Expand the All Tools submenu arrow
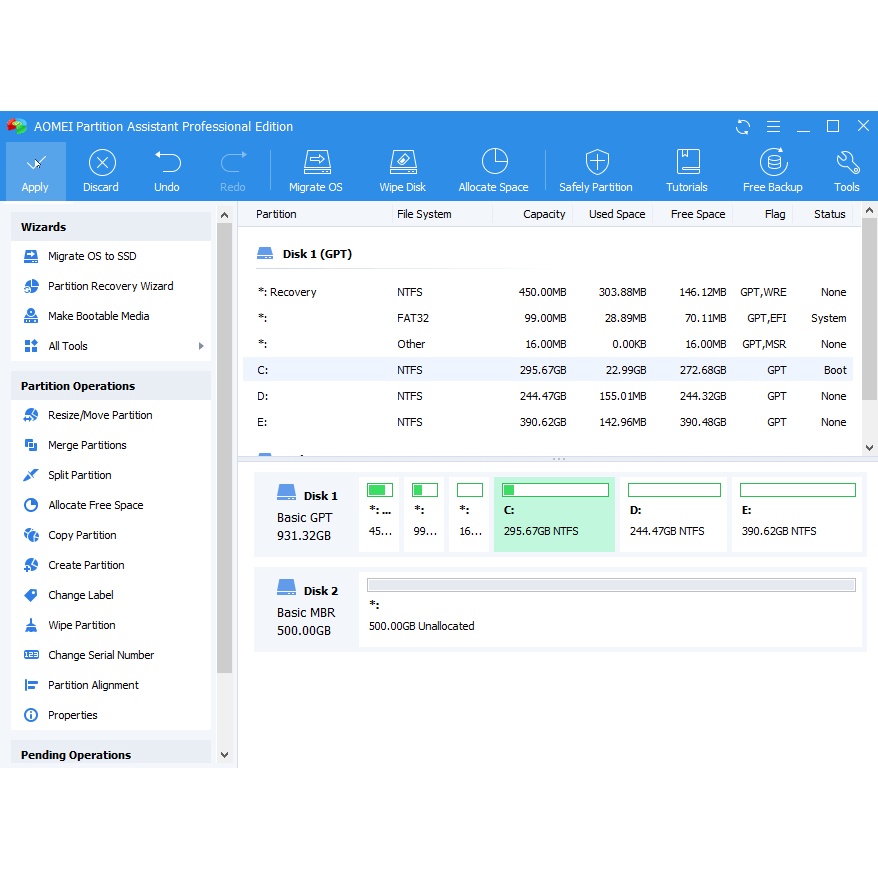The image size is (878, 878). click(201, 346)
